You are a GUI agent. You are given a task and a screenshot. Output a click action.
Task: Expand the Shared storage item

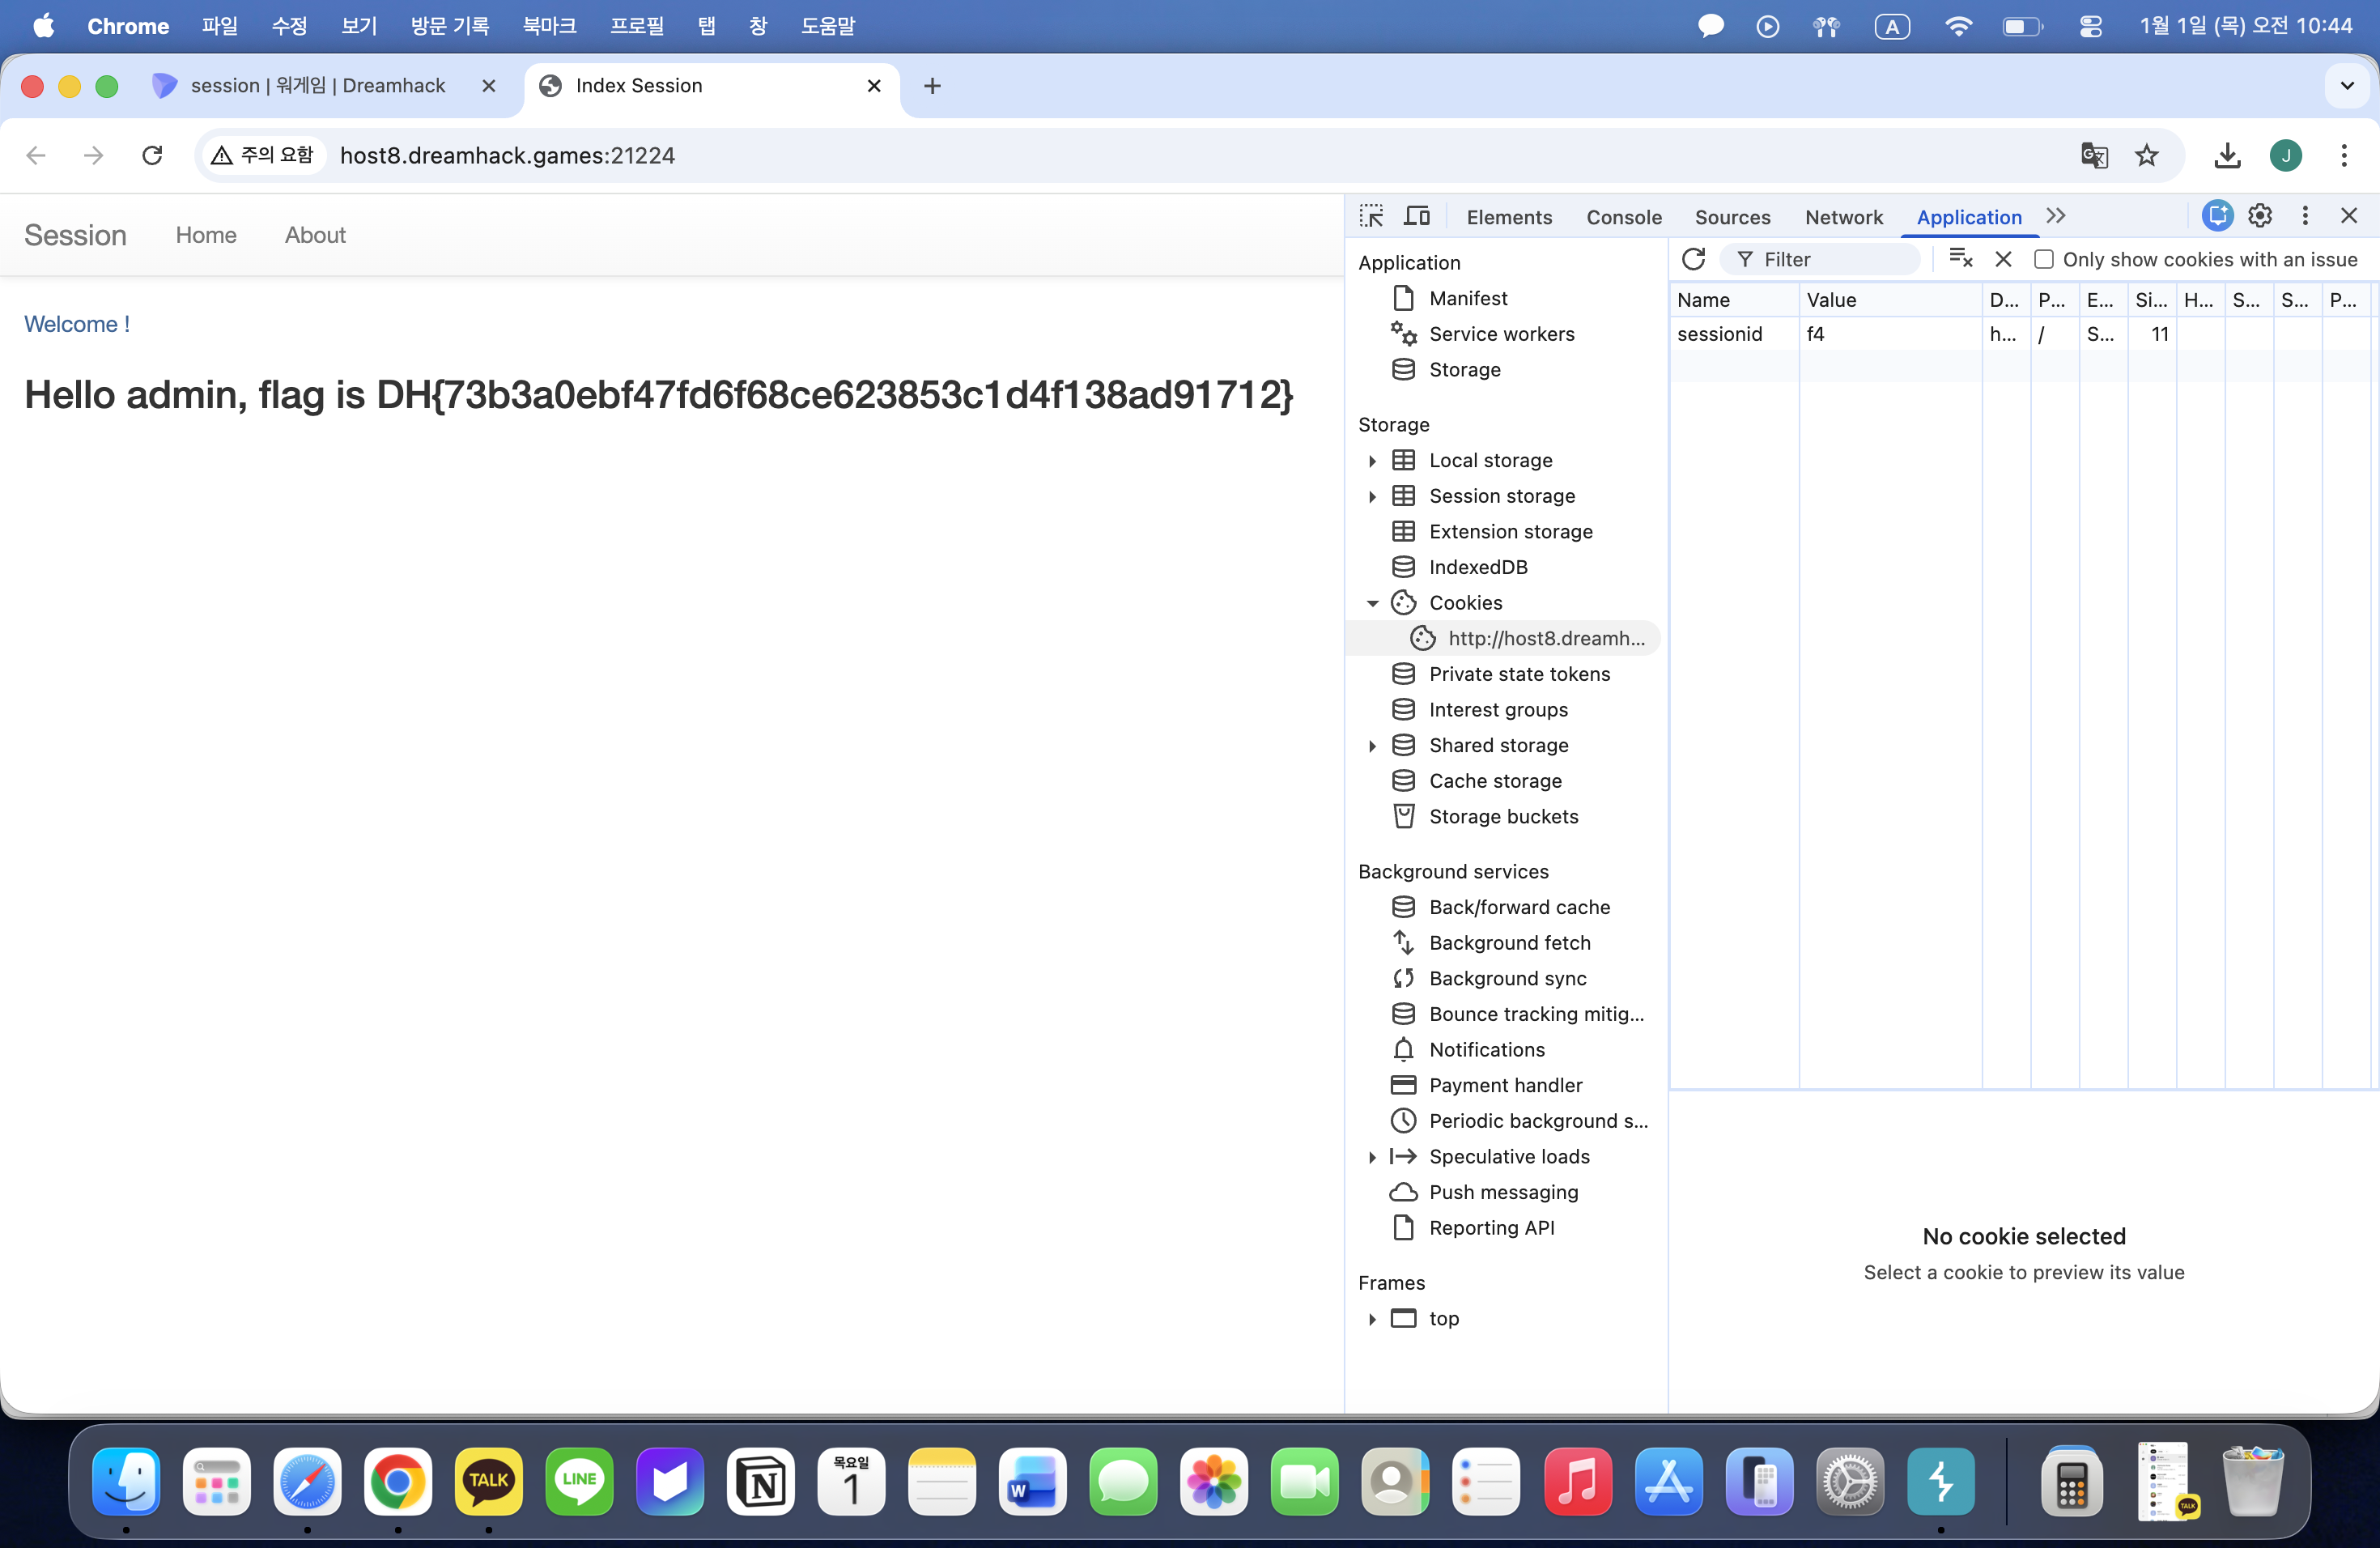pos(1372,745)
